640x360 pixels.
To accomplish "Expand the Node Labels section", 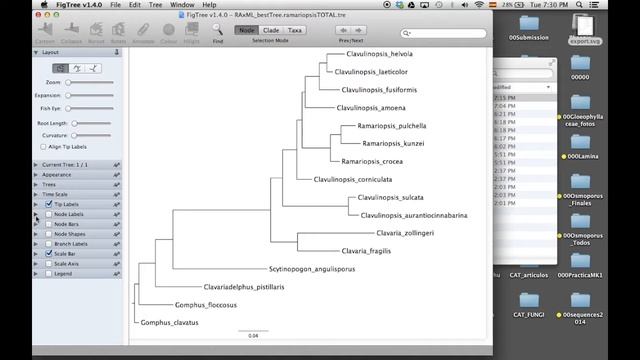I will coord(36,214).
